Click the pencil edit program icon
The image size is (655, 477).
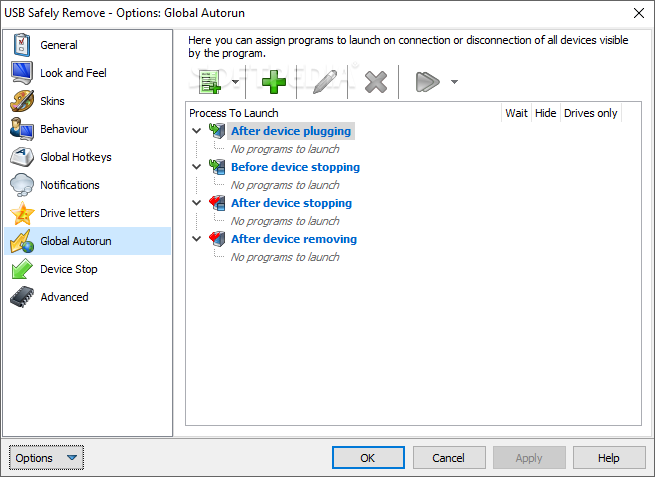(x=325, y=82)
